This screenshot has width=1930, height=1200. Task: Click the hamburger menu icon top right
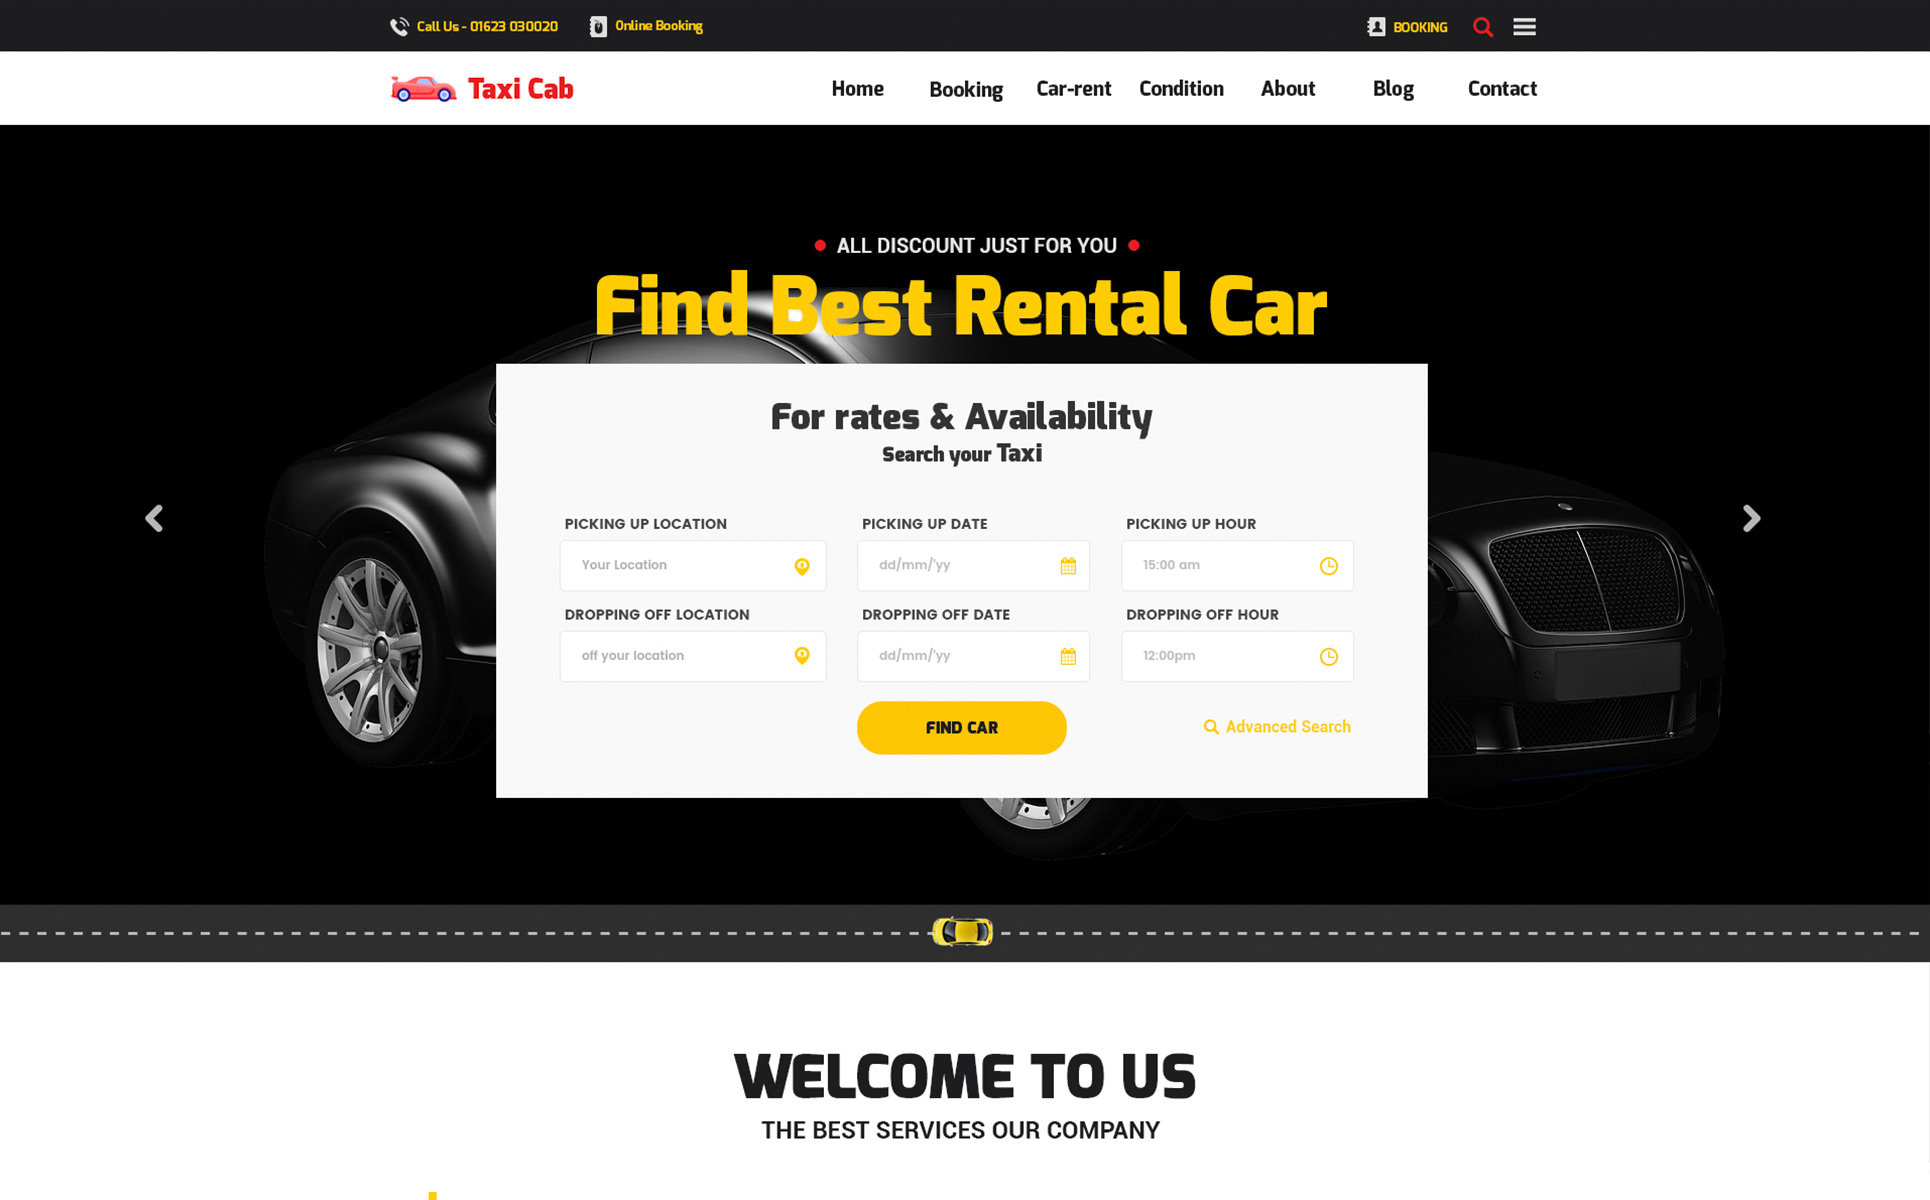[x=1525, y=26]
